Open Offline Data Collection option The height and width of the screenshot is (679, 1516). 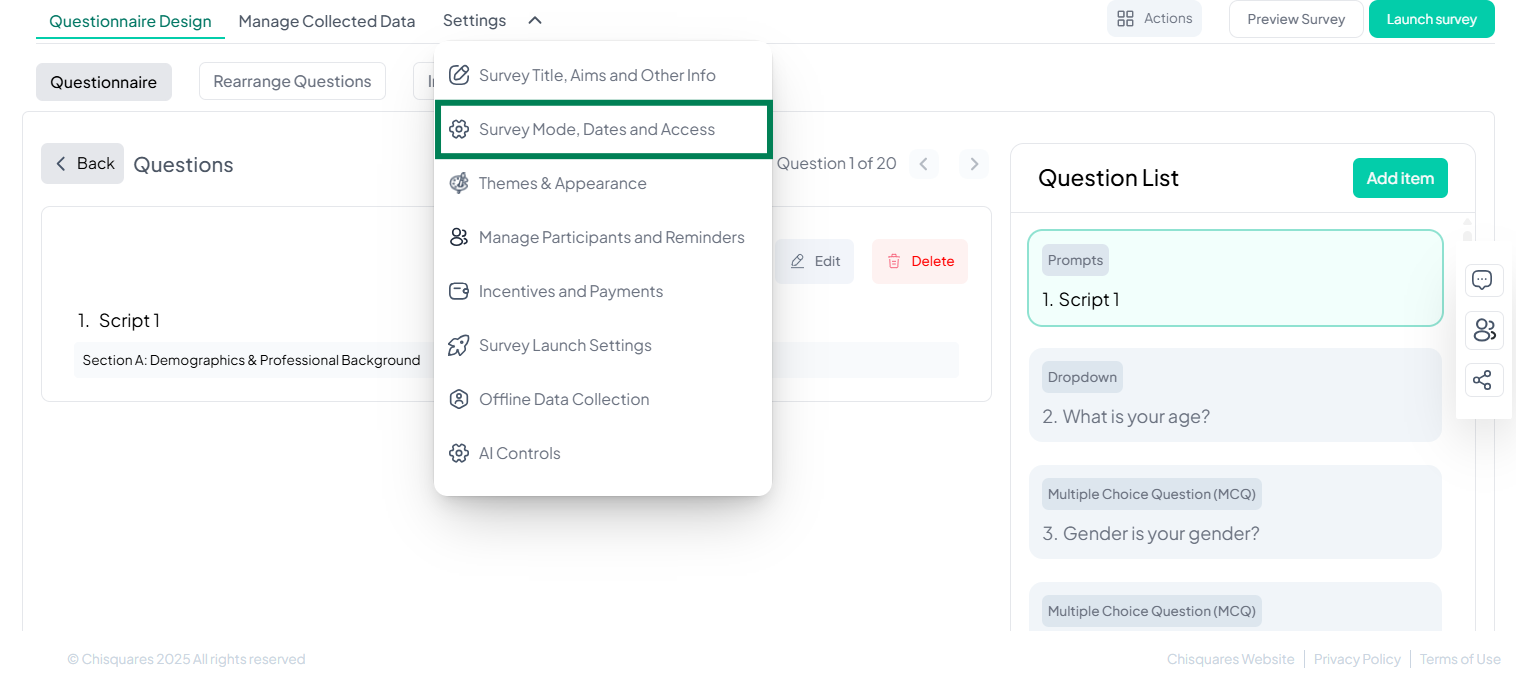pos(564,399)
